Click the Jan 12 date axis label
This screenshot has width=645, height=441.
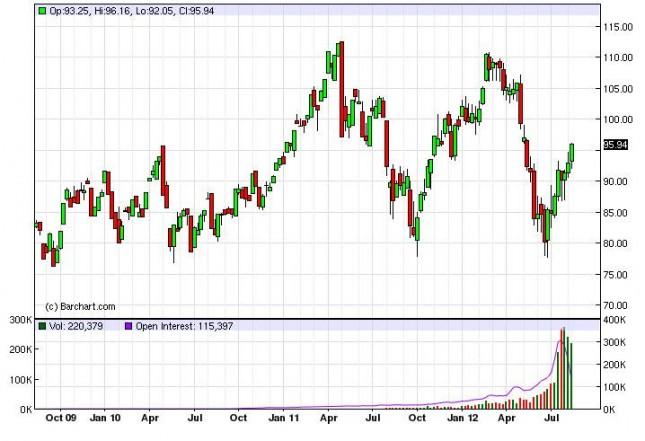[x=463, y=418]
